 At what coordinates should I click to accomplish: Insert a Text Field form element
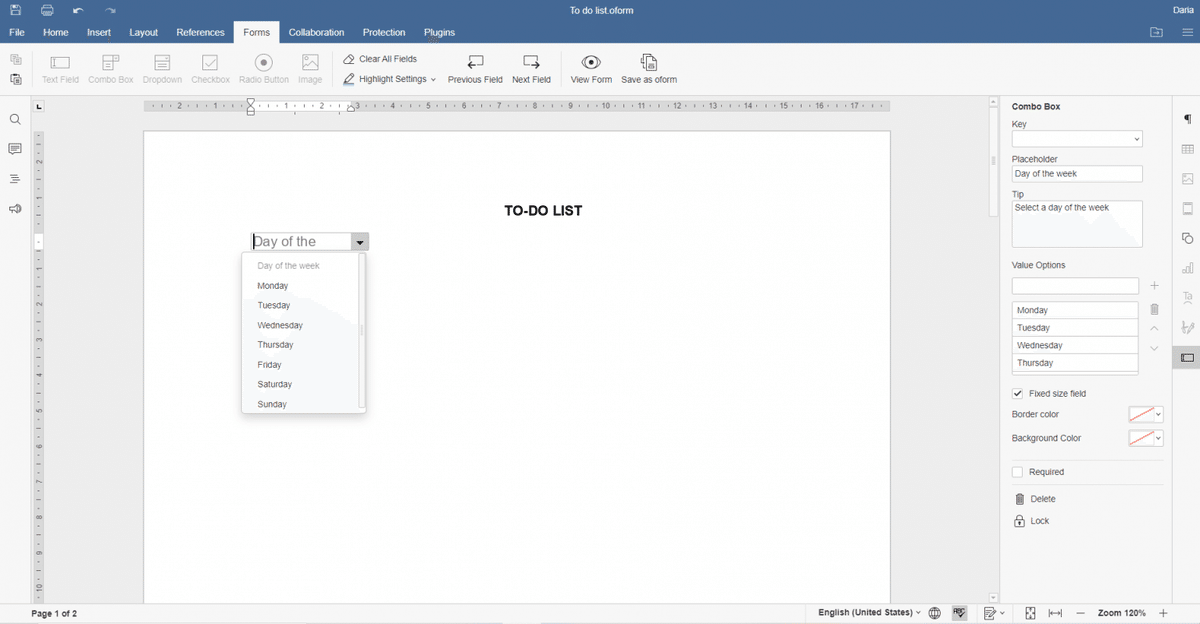point(60,69)
